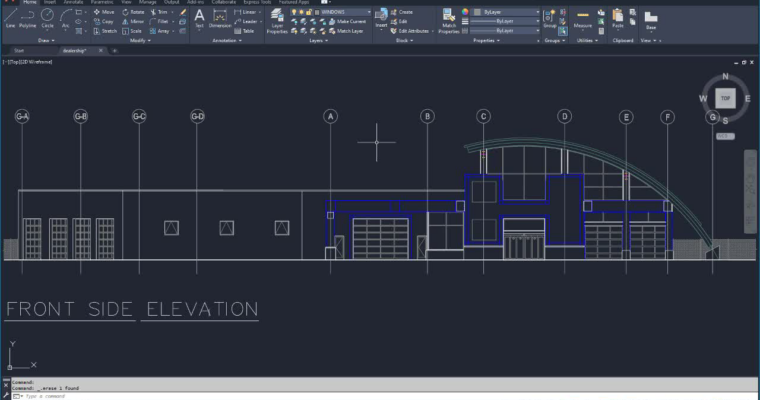Switch to the Insert ribbon tab

pos(50,2)
